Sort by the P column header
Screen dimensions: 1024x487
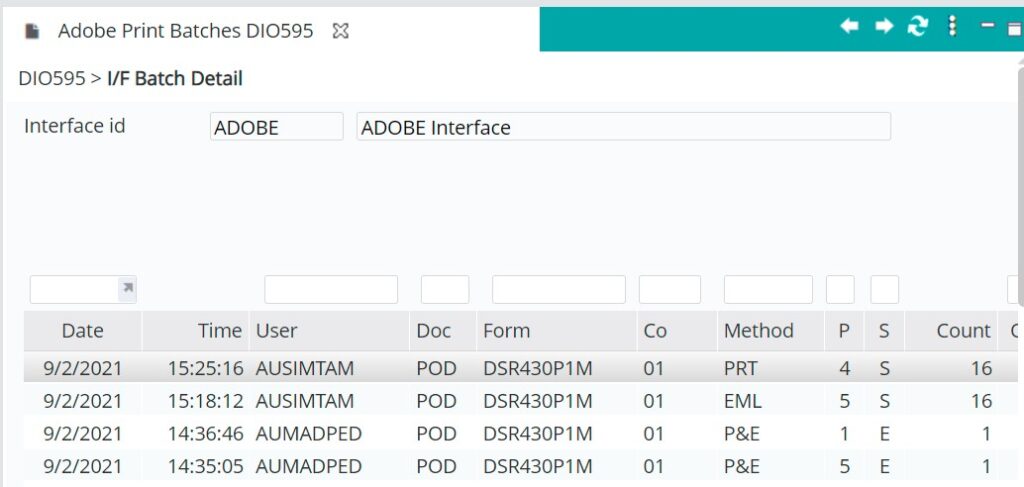pos(844,331)
